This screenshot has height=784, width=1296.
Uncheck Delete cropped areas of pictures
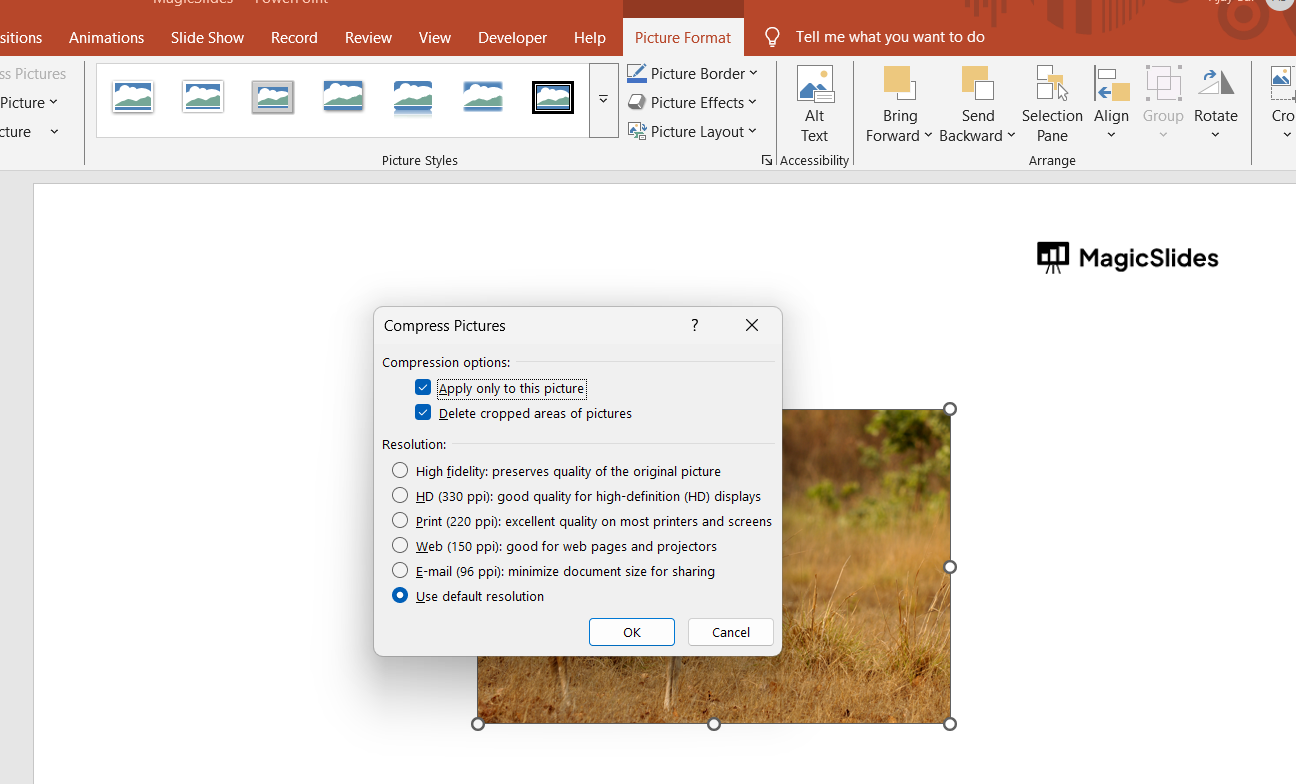coord(423,413)
